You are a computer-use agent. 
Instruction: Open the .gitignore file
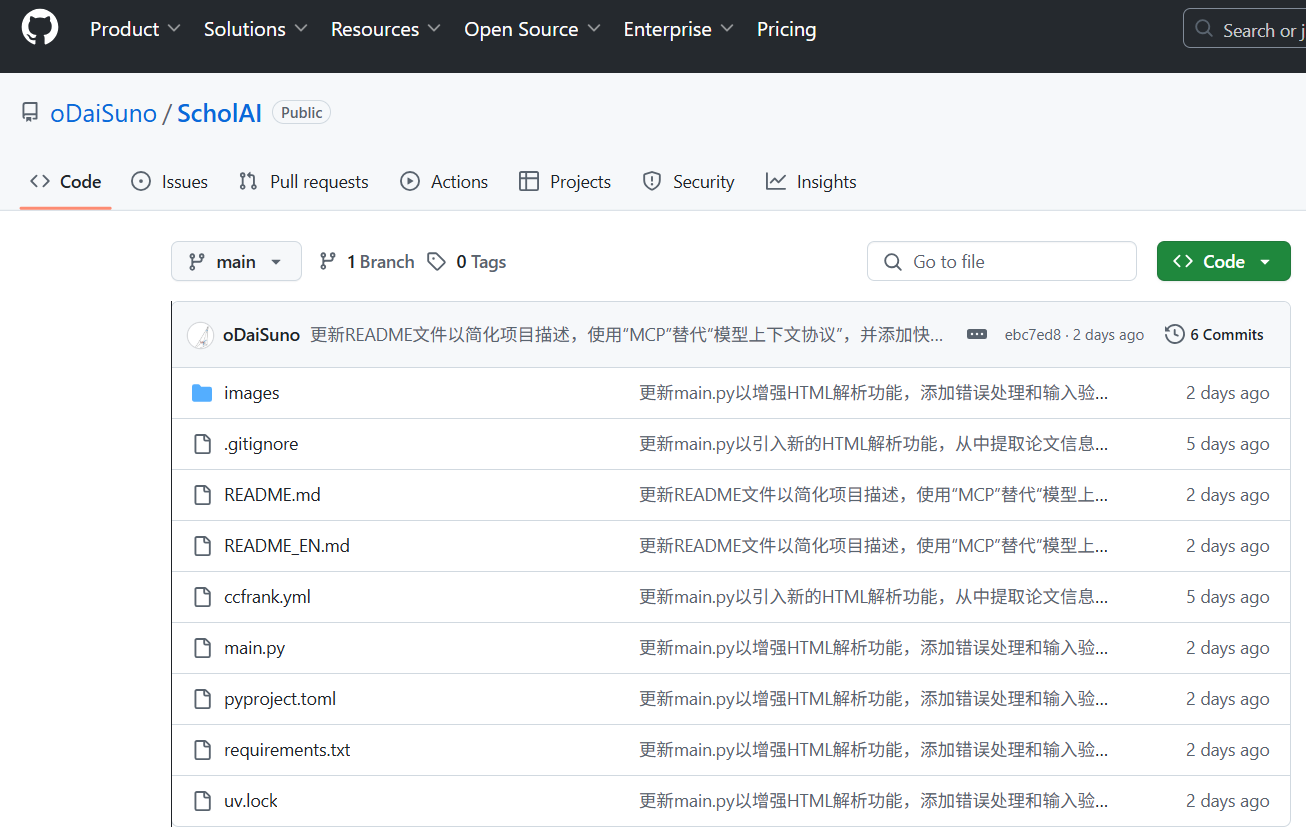pyautogui.click(x=261, y=444)
